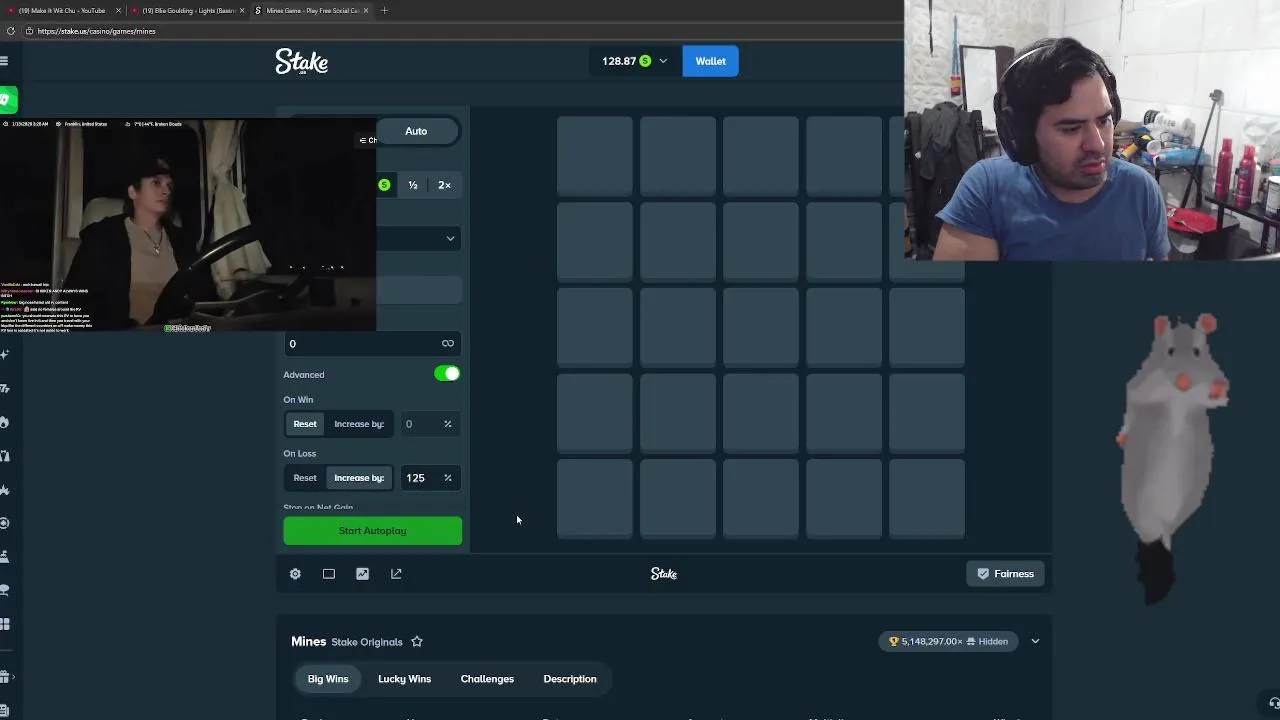Image resolution: width=1280 pixels, height=720 pixels.
Task: Click the address bar URL stake.us/casino/games/mines
Action: (96, 31)
